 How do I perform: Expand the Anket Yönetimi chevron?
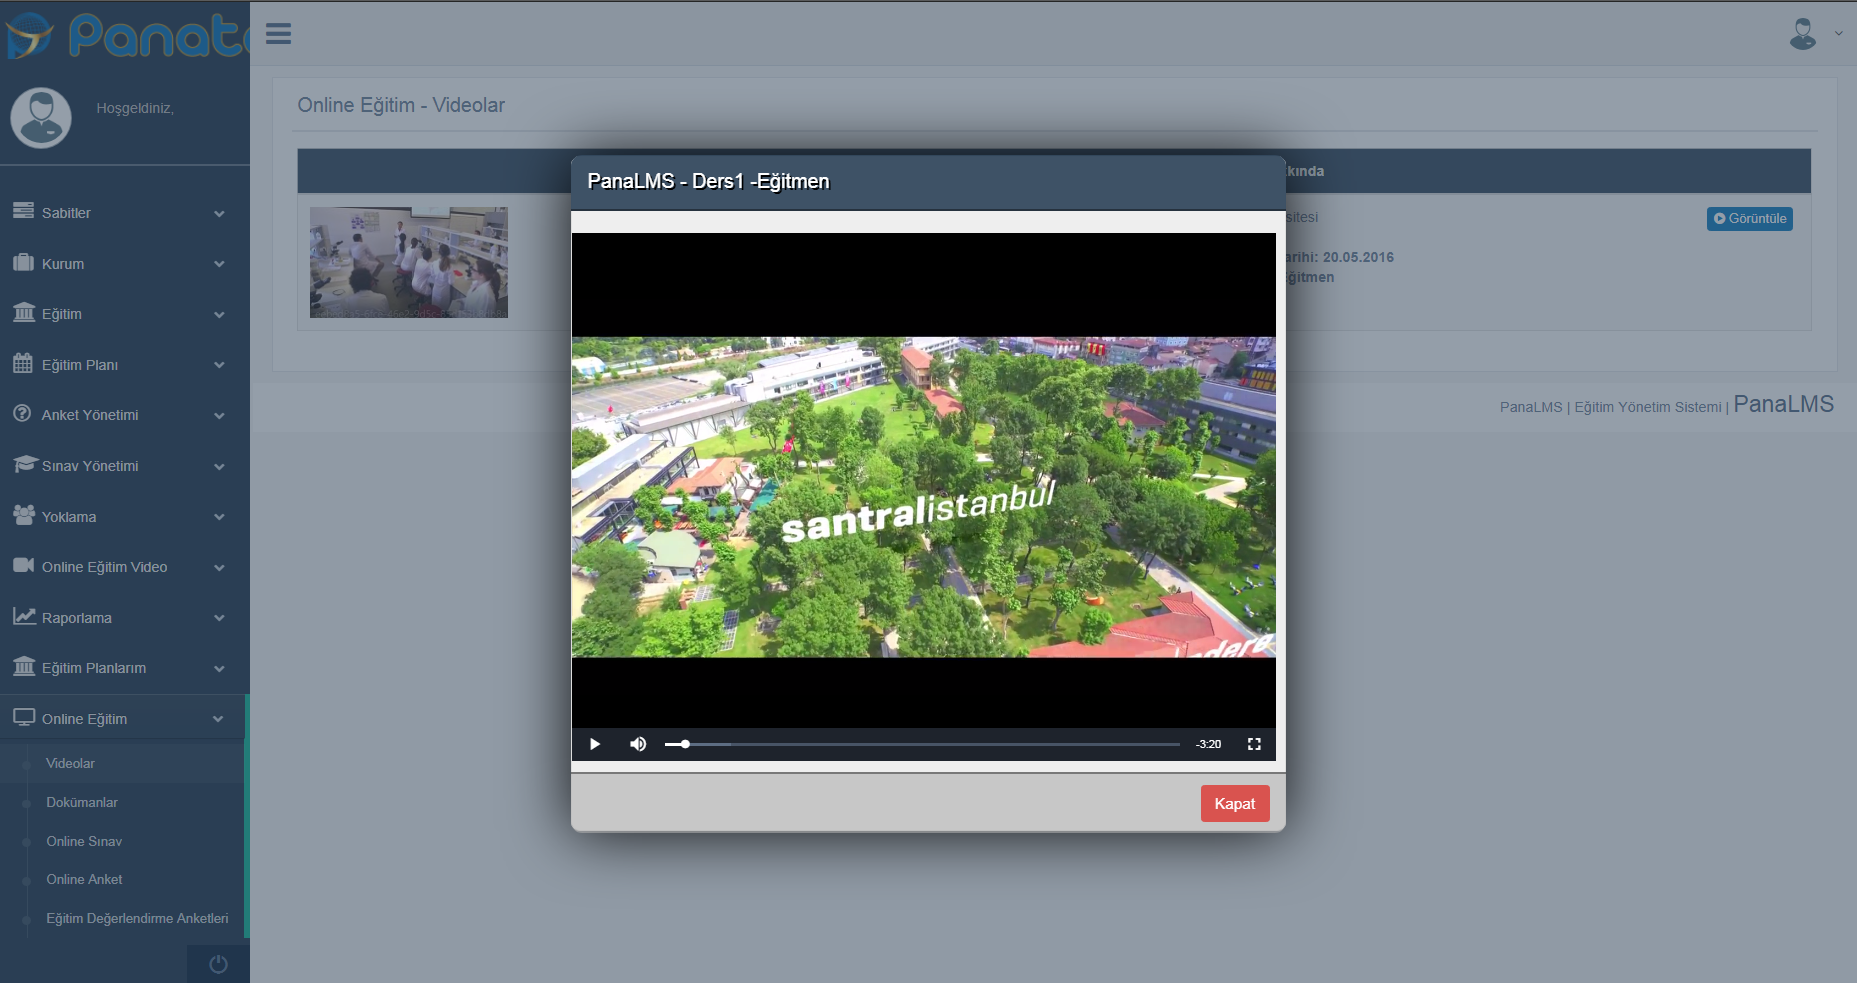click(x=219, y=416)
